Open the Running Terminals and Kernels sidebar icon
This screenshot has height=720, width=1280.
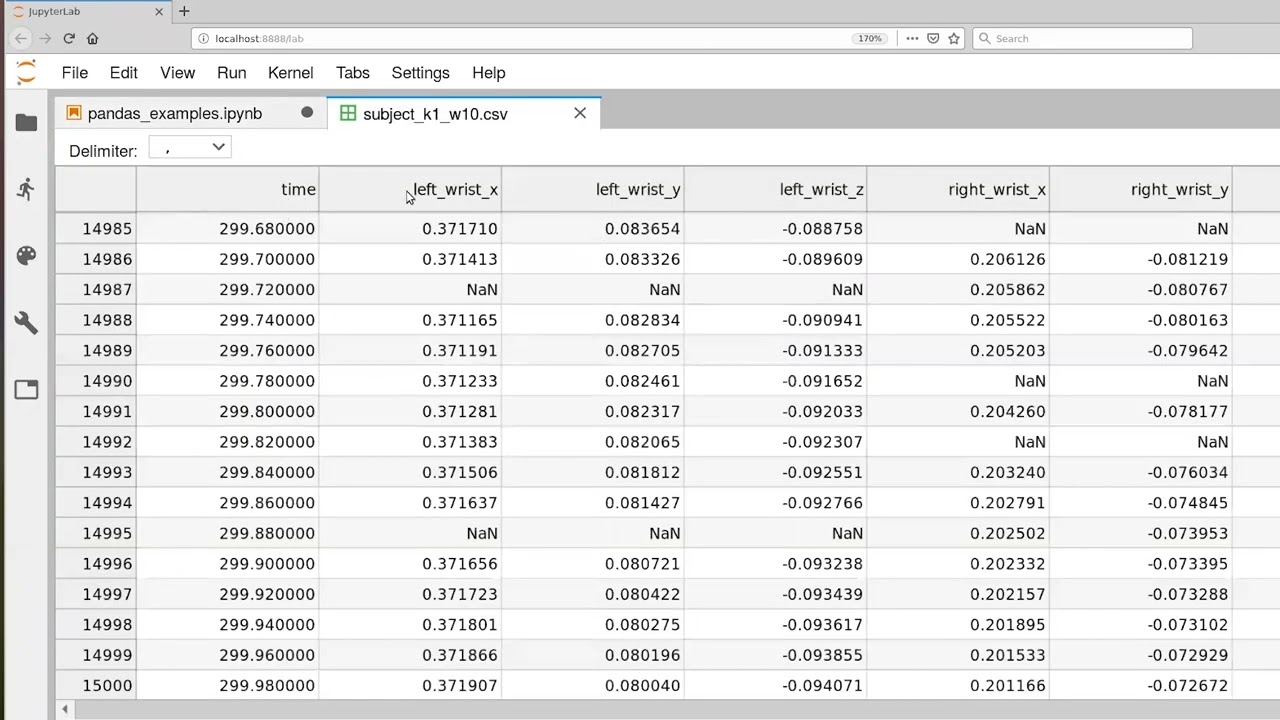(x=26, y=189)
